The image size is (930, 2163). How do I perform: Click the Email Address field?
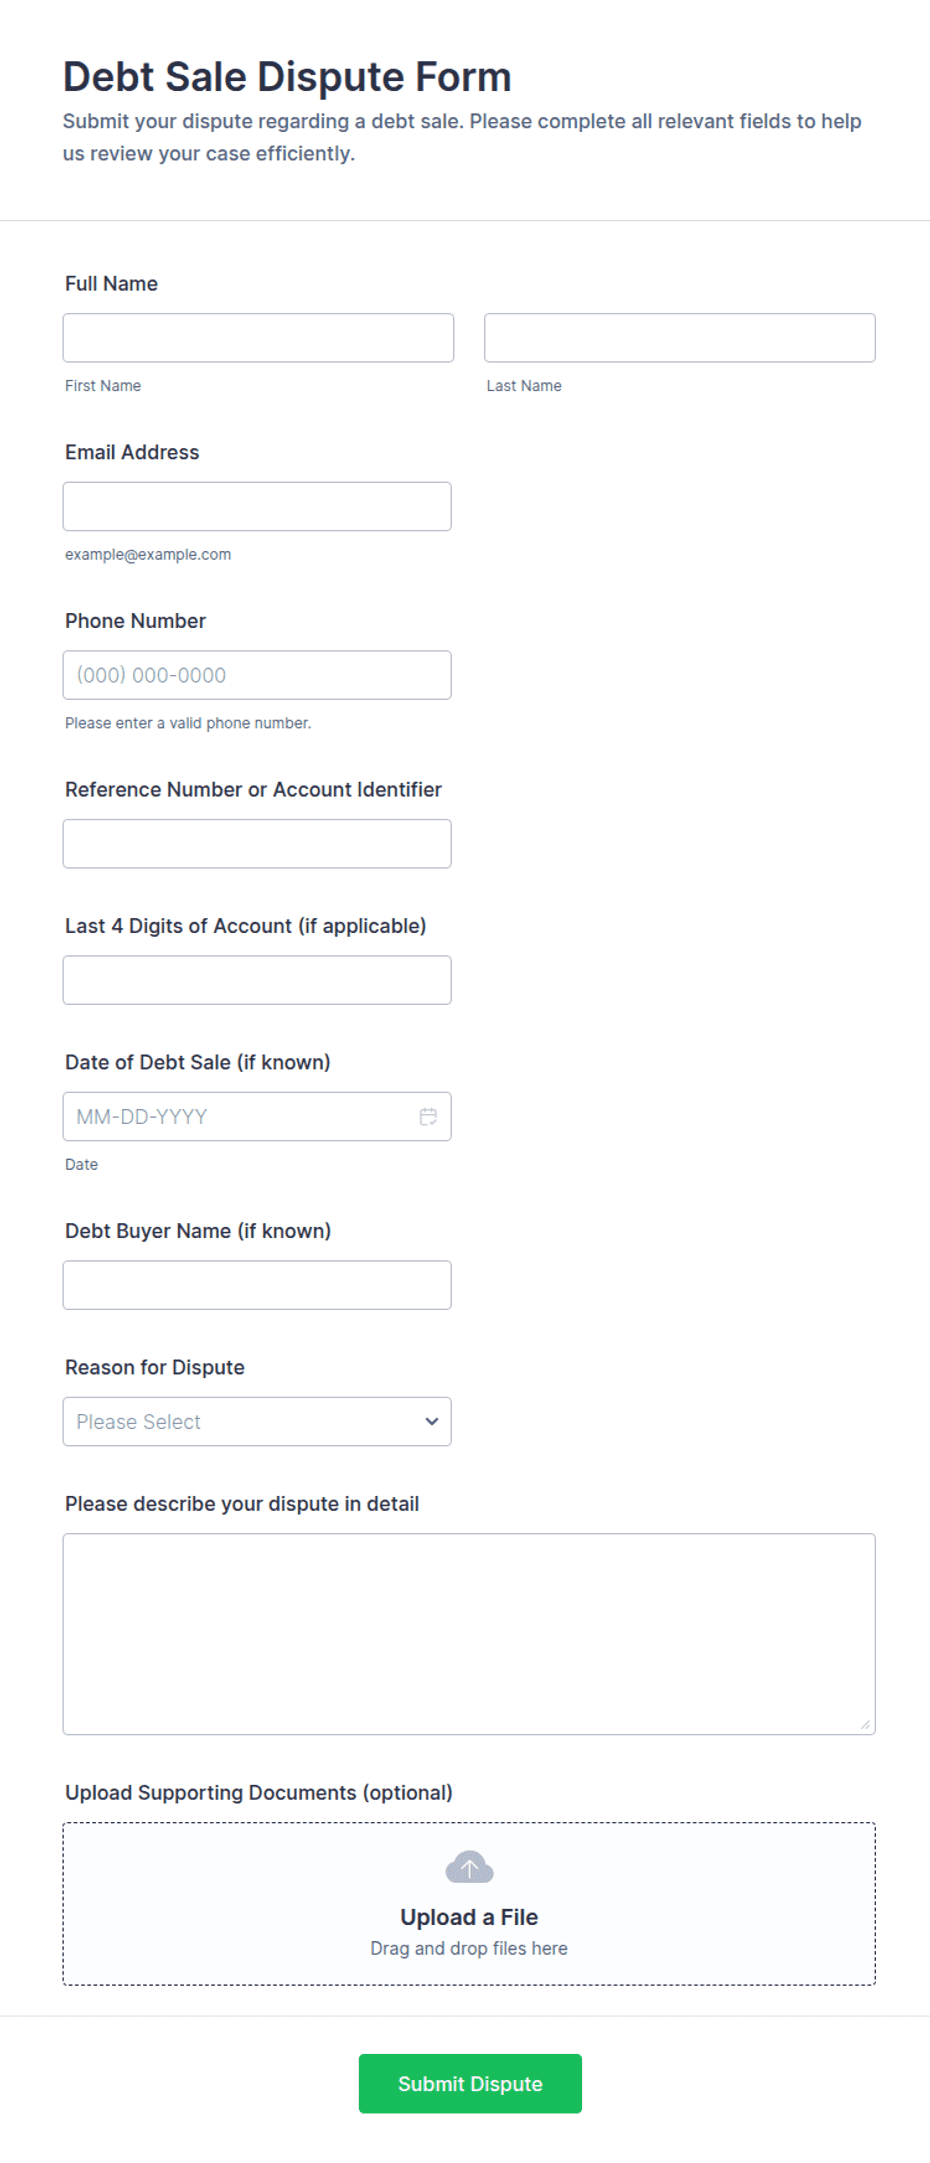click(x=257, y=506)
